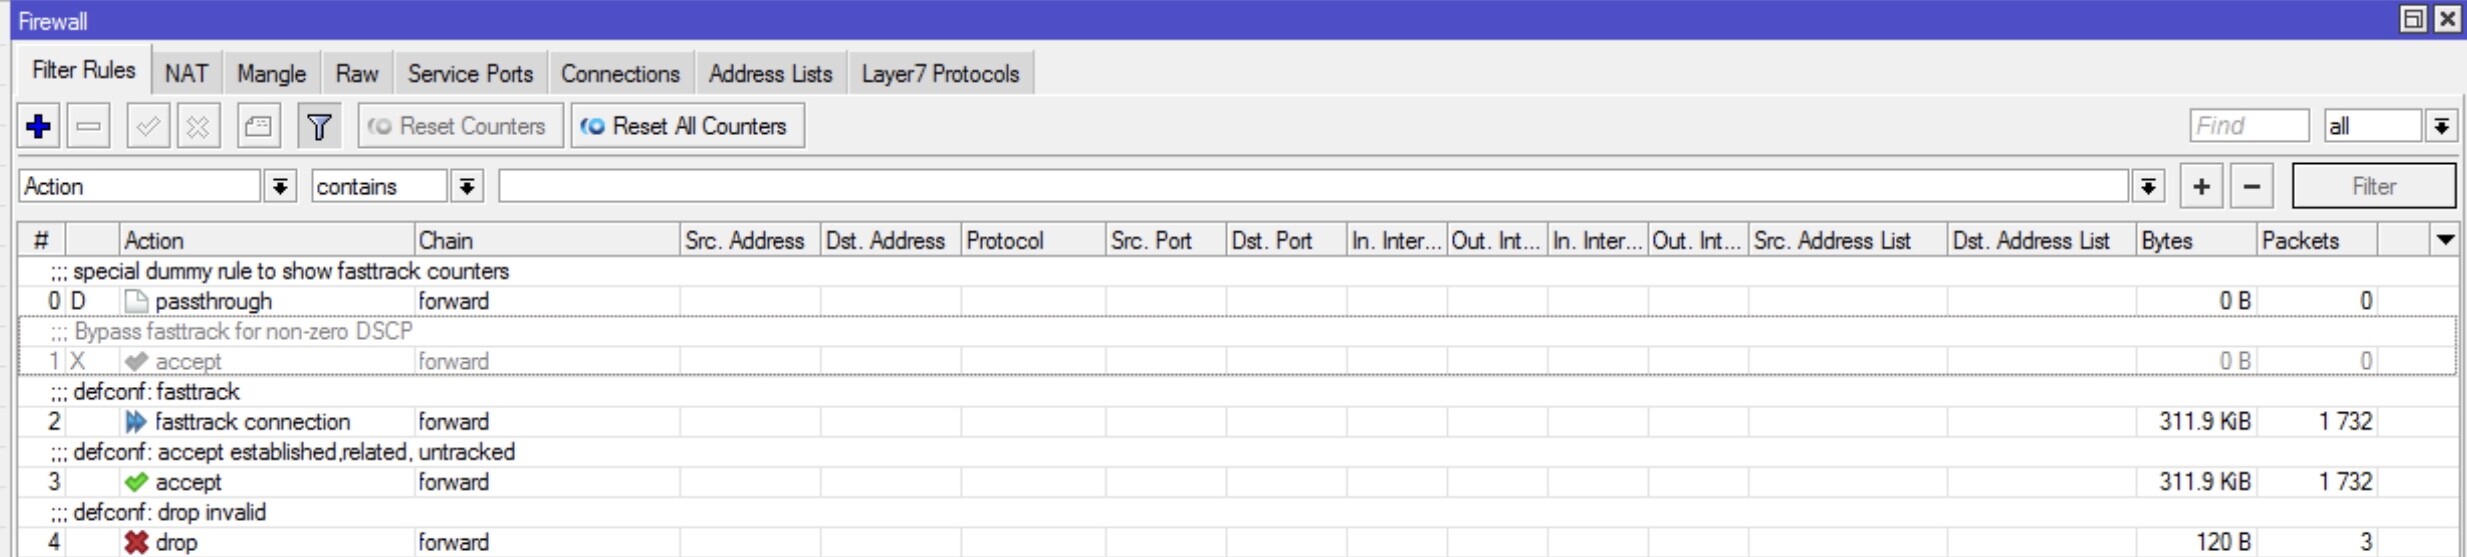Sort by Dst. Address List column header

click(x=2042, y=240)
